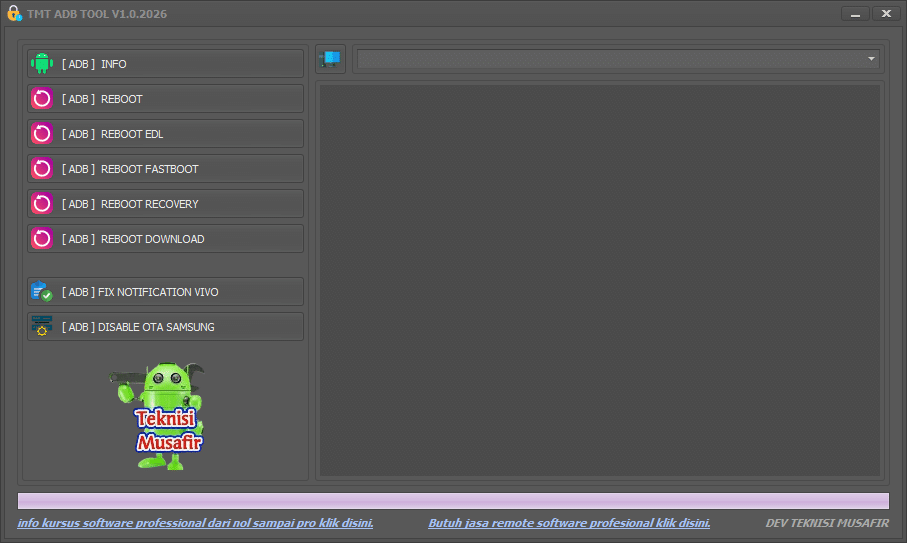Viewport: 907px width, 543px height.
Task: Execute [ADB] DISABLE OTA SAMSUNG
Action: [165, 327]
